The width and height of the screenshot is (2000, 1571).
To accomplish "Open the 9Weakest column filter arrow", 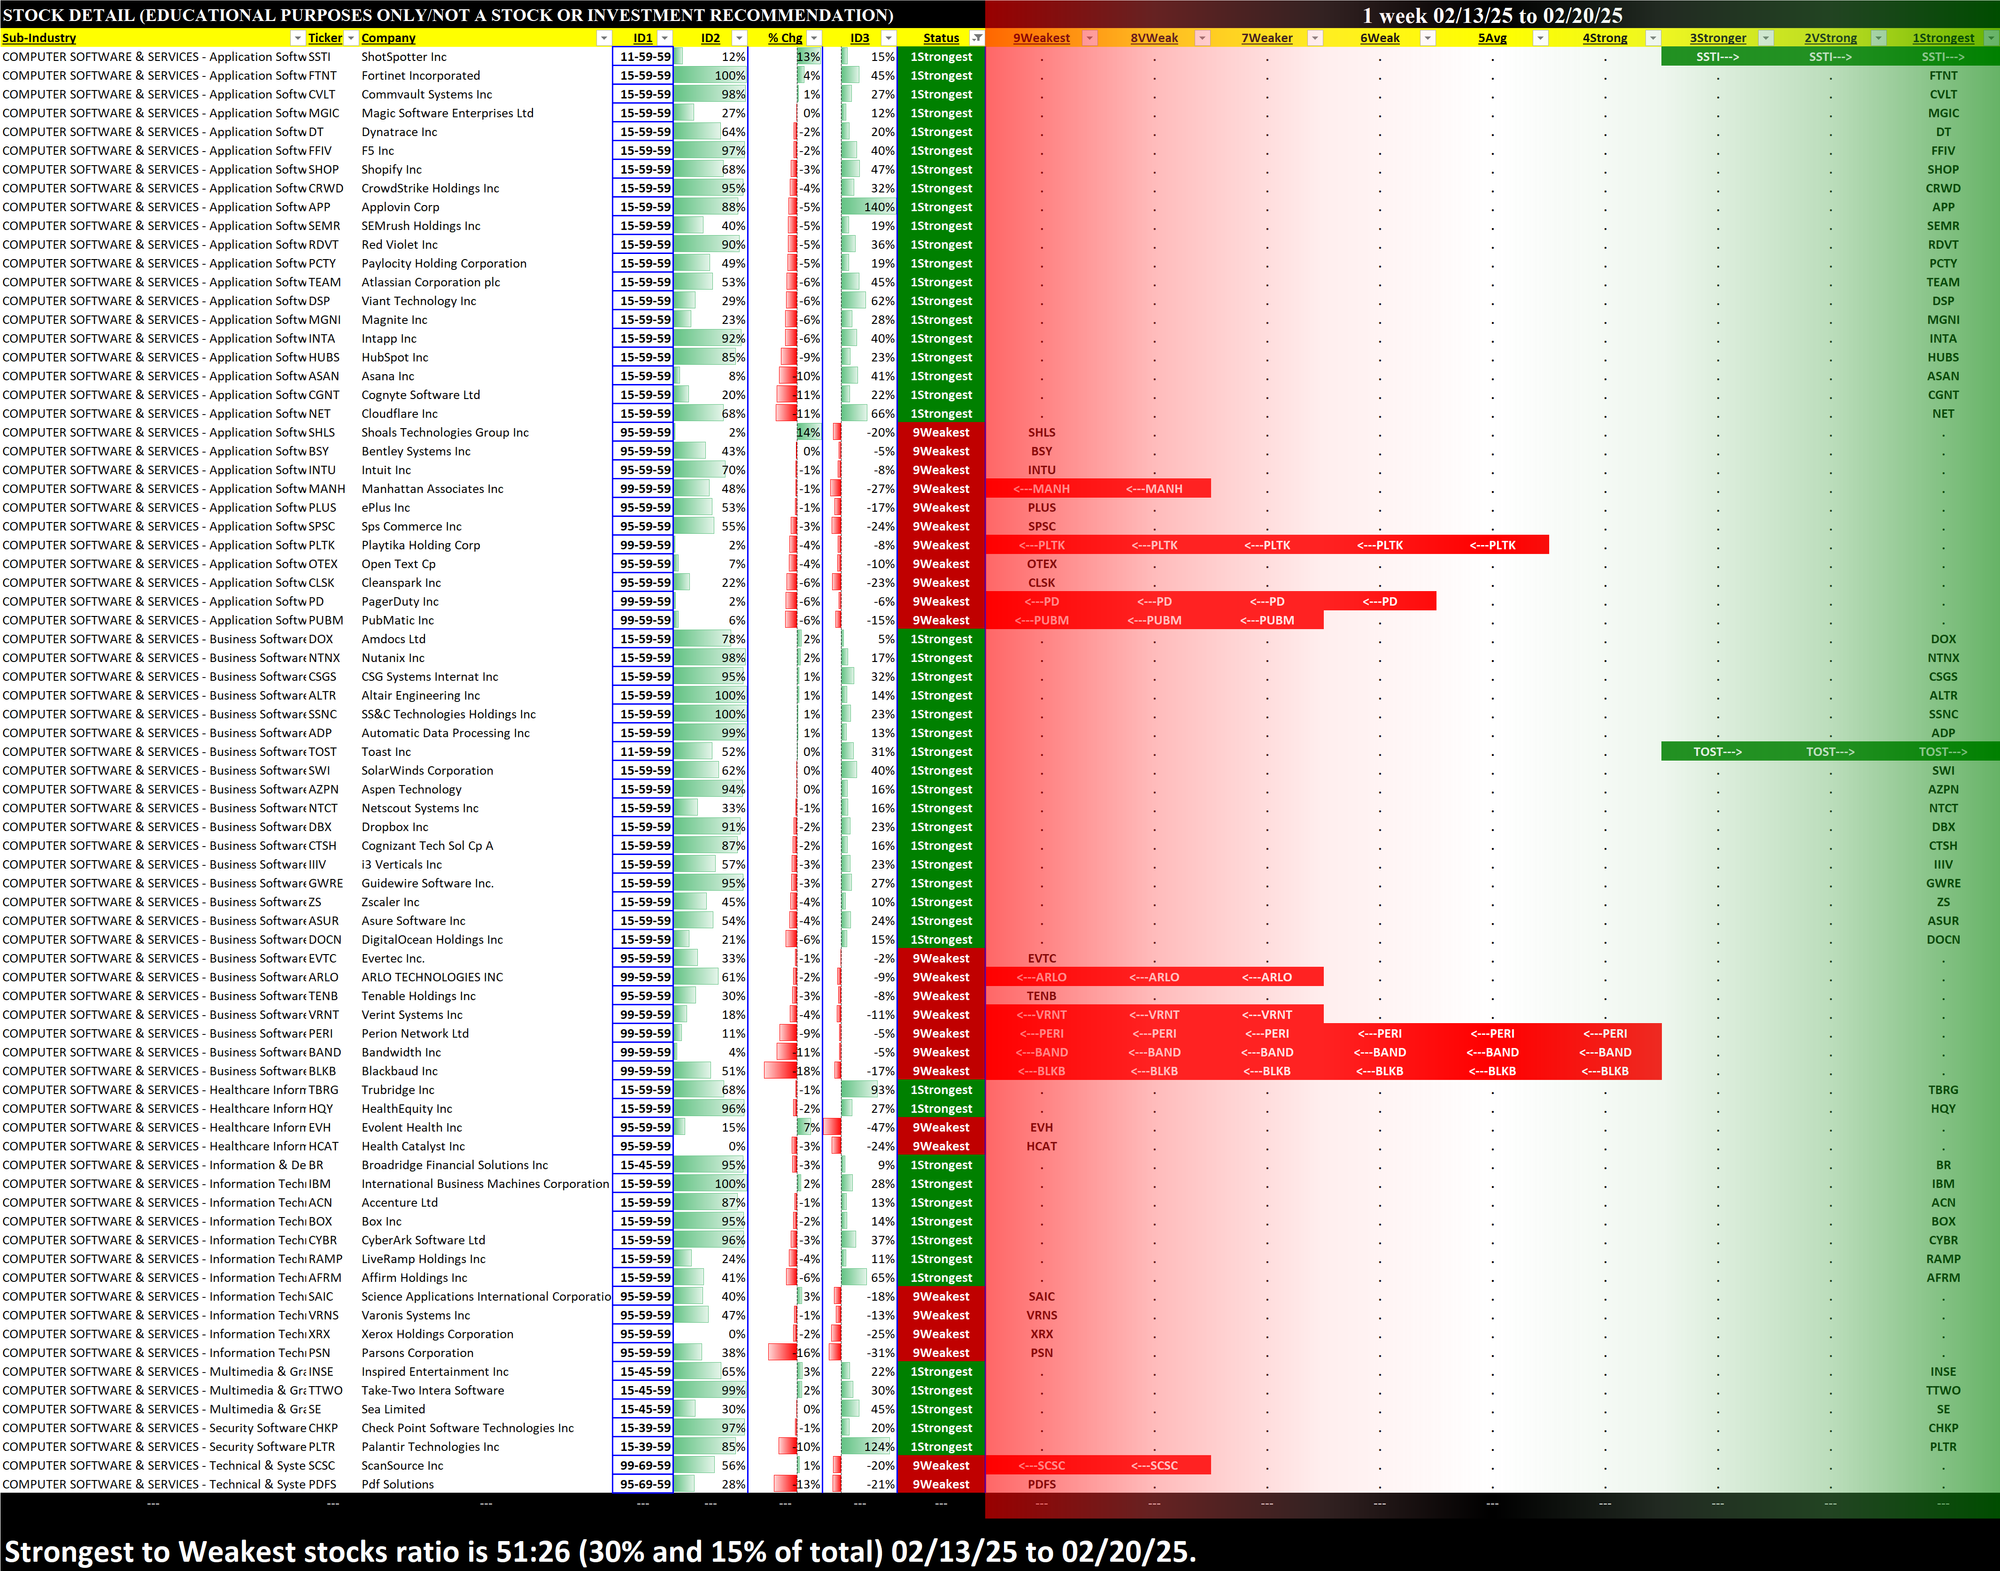I will click(1090, 38).
